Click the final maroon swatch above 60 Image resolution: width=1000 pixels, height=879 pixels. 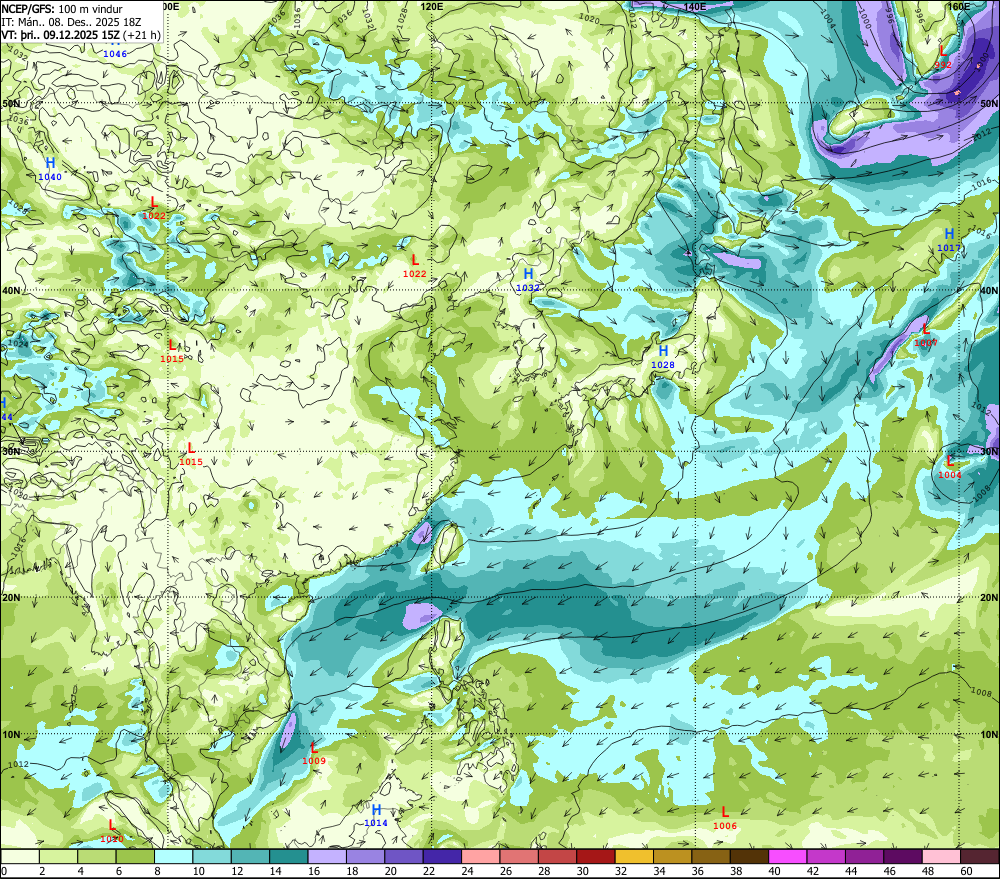pyautogui.click(x=979, y=856)
